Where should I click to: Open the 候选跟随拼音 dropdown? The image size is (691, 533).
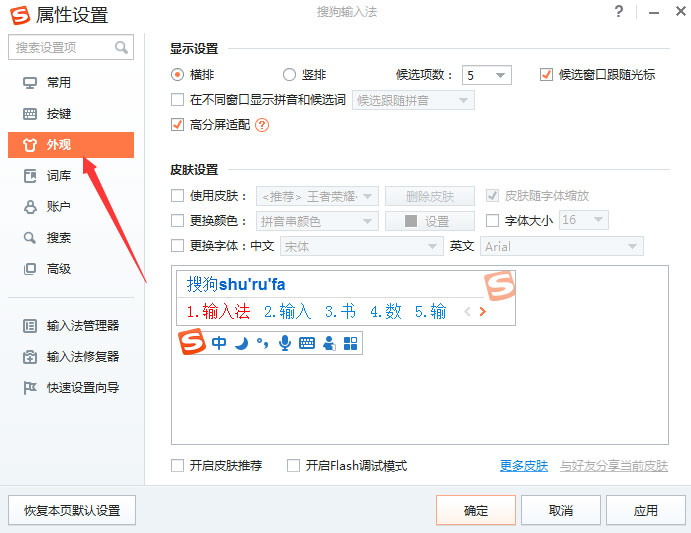[x=413, y=101]
